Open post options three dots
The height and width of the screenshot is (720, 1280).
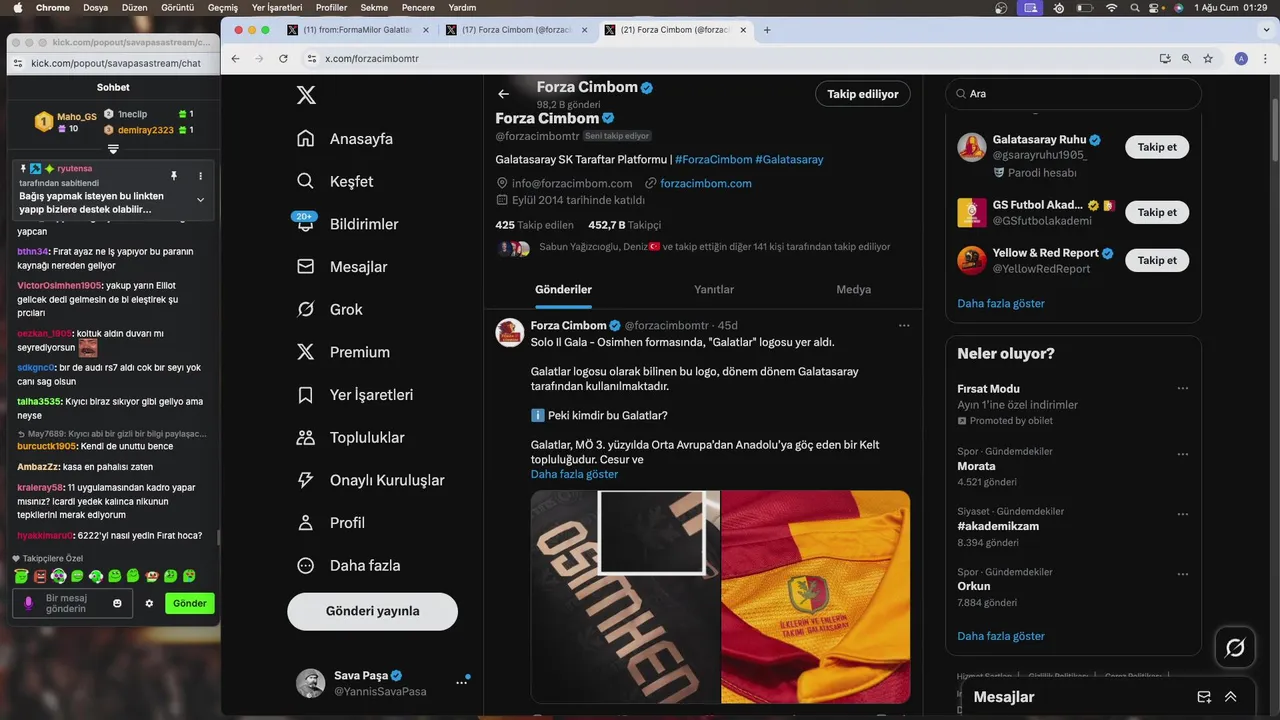pos(904,325)
